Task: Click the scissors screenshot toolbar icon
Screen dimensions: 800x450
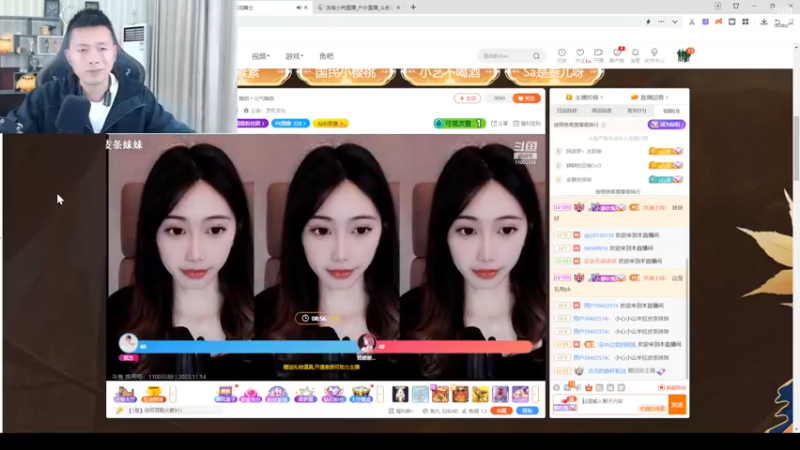Action: tap(692, 22)
